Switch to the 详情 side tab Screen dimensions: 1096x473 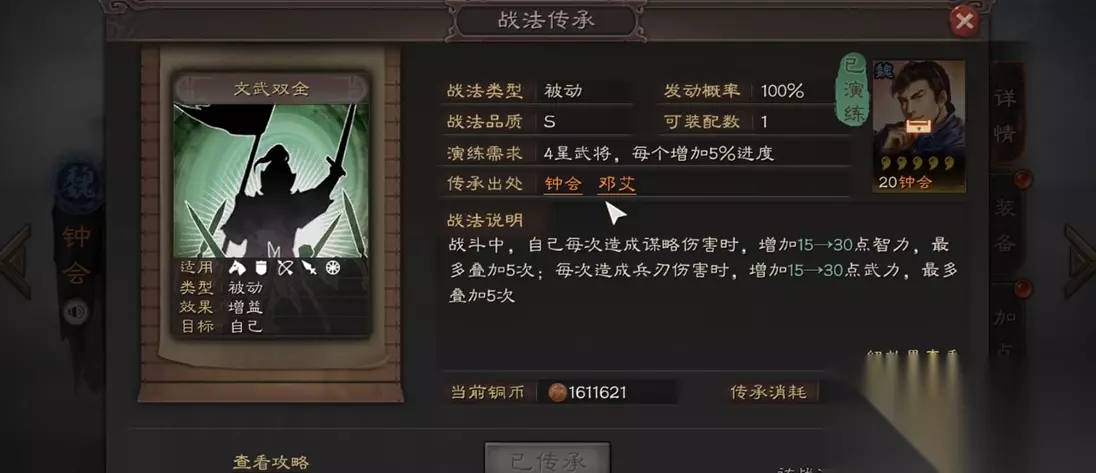1004,115
